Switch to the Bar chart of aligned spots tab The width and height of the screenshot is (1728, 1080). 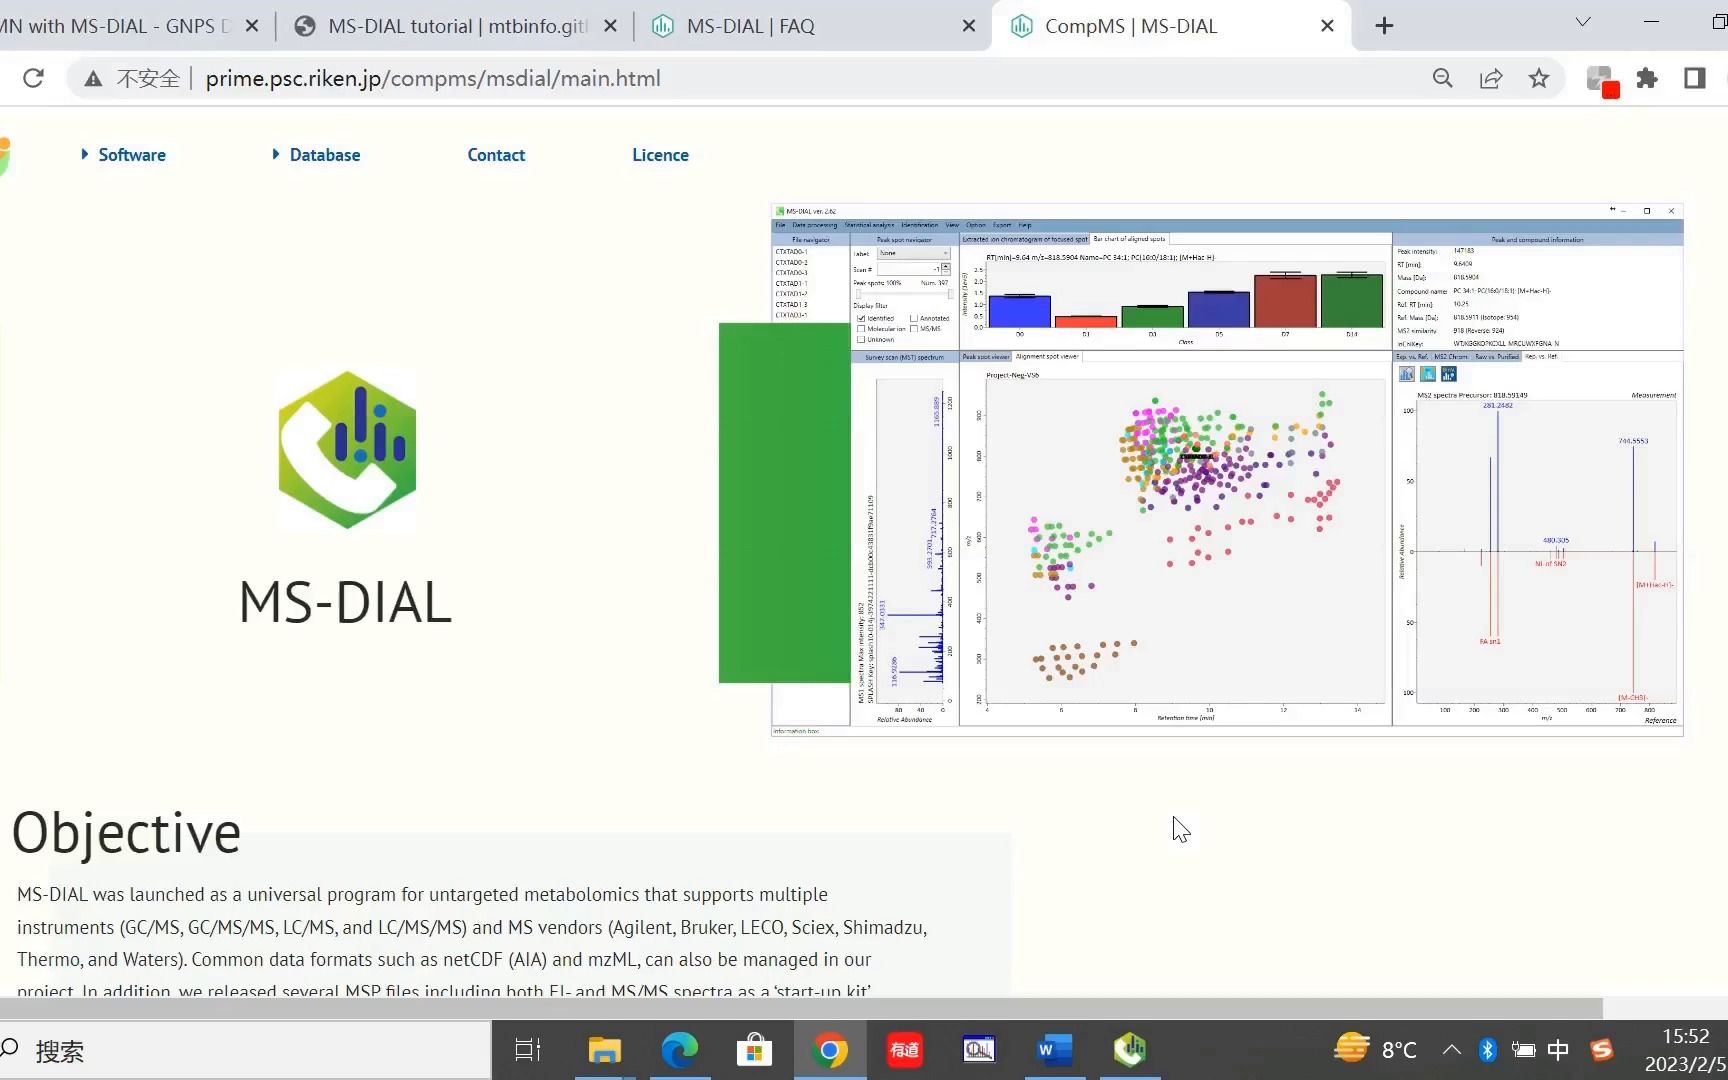(x=1128, y=239)
